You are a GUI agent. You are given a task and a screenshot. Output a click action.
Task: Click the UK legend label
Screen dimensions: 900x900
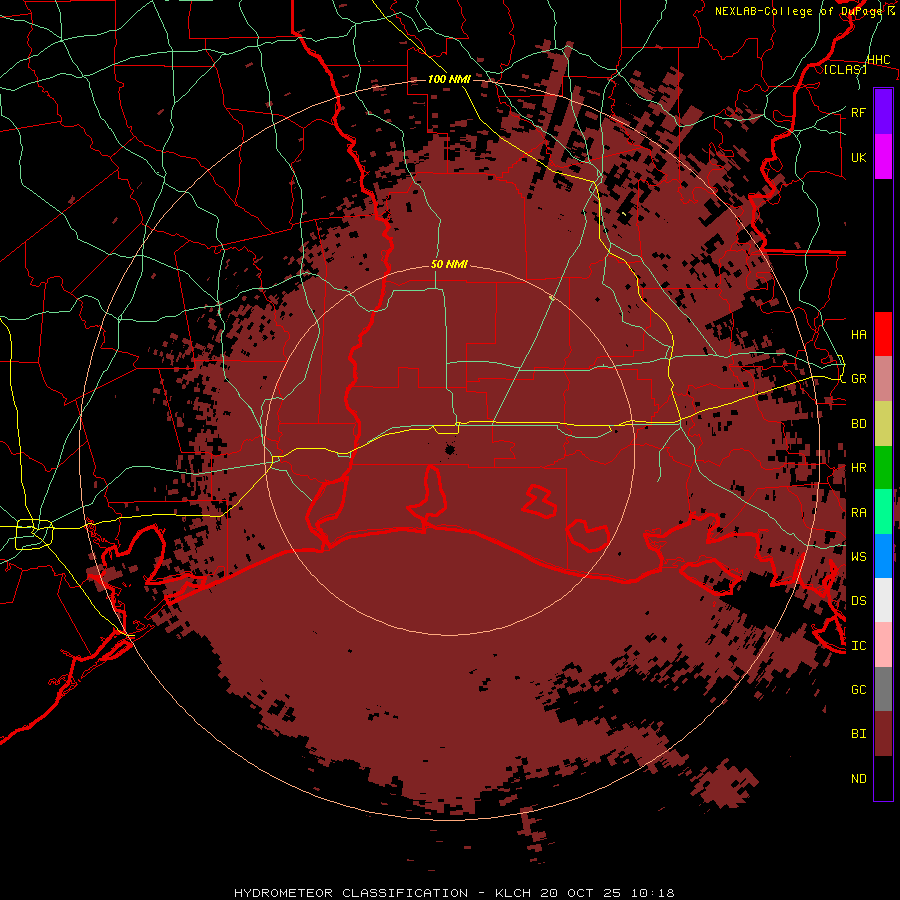click(858, 157)
